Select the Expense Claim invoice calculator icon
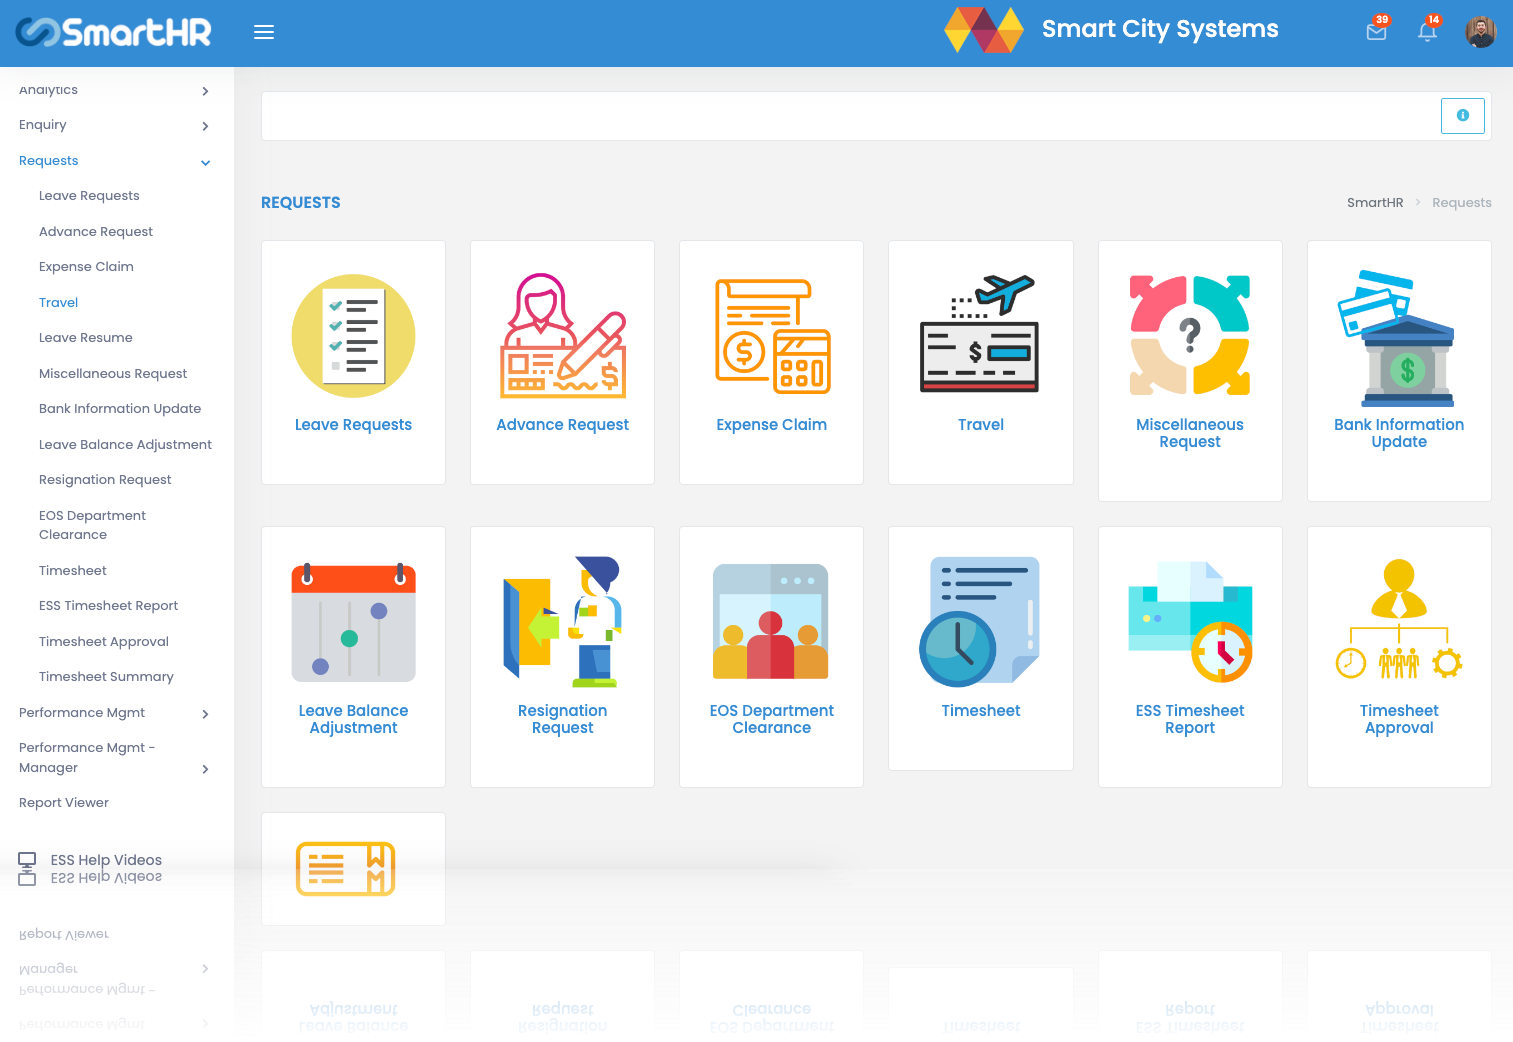This screenshot has height=1042, width=1513. coord(771,334)
